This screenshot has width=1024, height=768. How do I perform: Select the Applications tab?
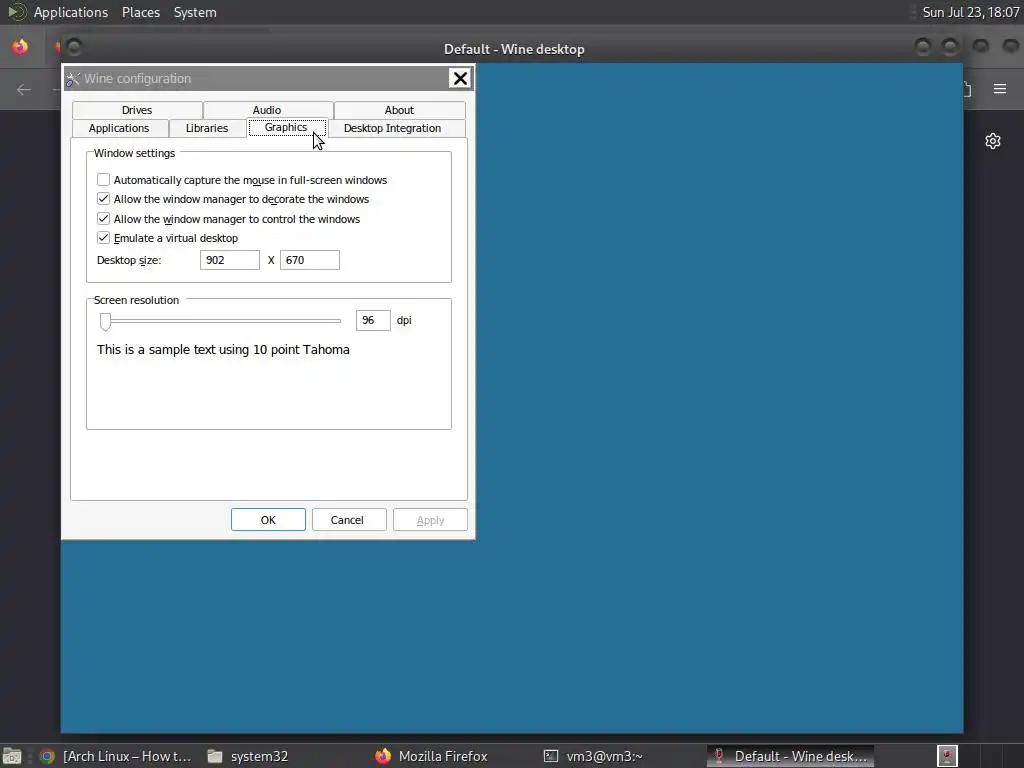[119, 128]
